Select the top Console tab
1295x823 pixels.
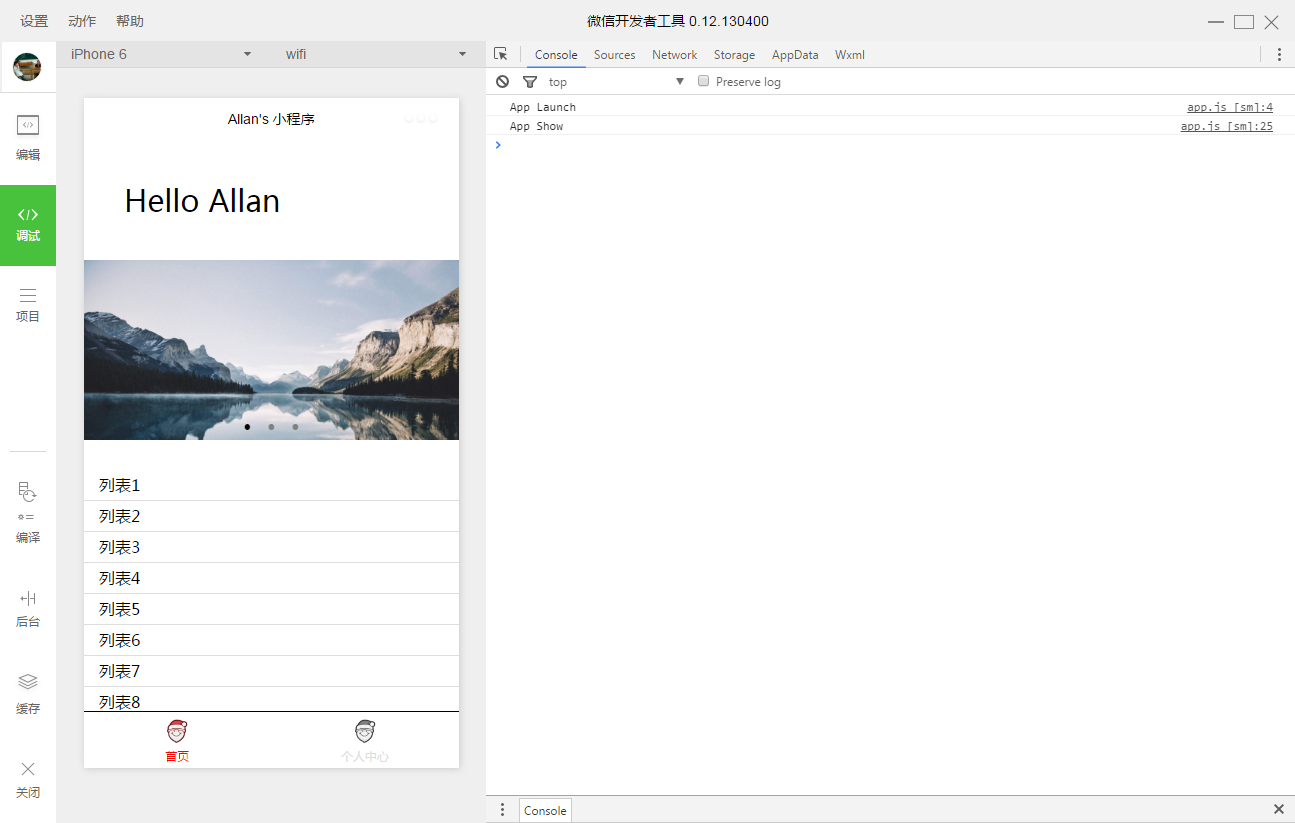click(x=556, y=55)
